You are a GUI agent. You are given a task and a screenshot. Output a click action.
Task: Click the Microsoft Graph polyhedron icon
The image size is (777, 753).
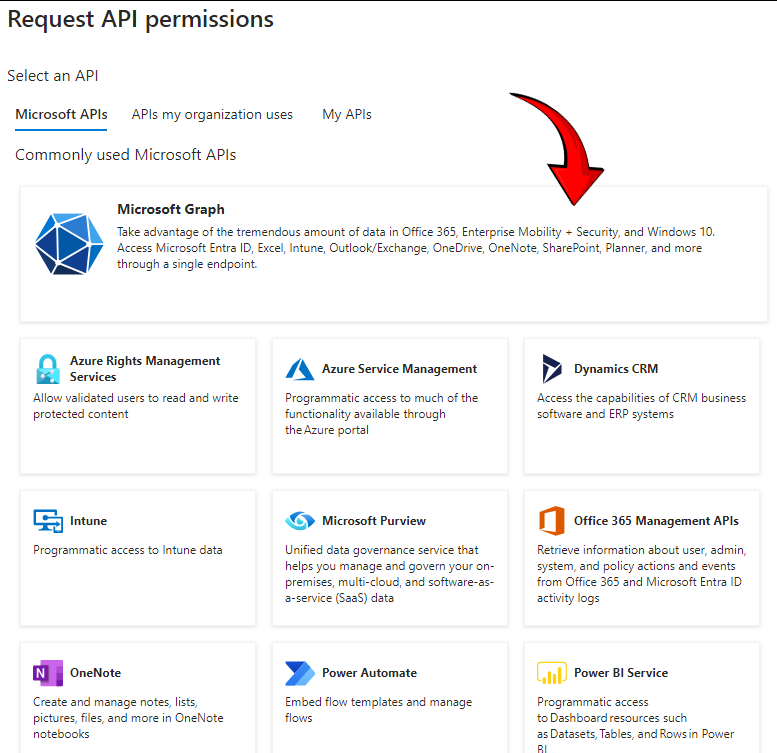coord(69,244)
